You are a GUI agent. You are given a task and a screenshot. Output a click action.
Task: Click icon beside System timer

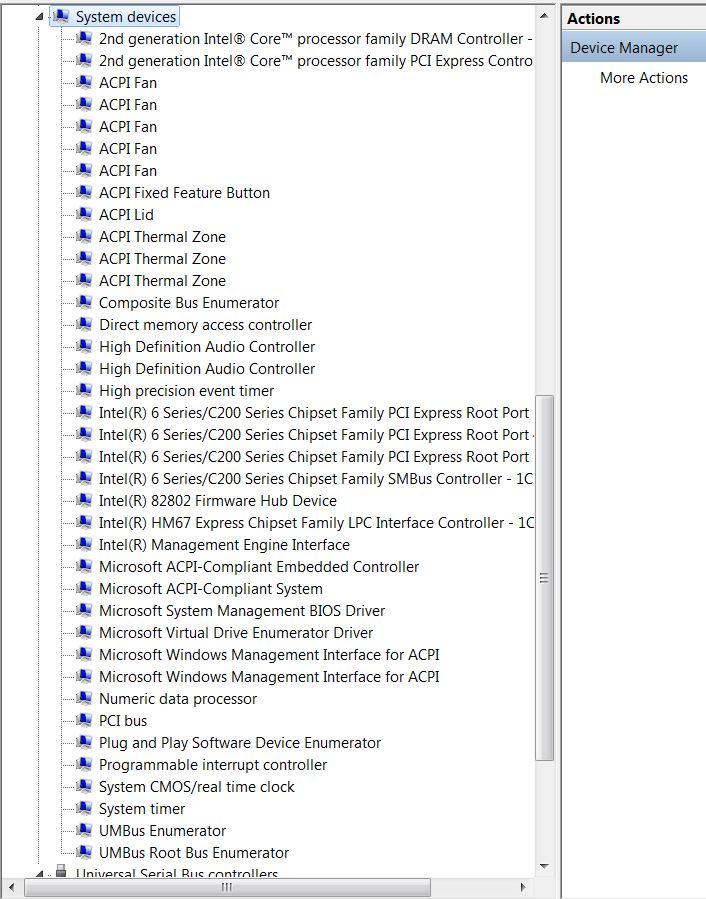(x=84, y=808)
